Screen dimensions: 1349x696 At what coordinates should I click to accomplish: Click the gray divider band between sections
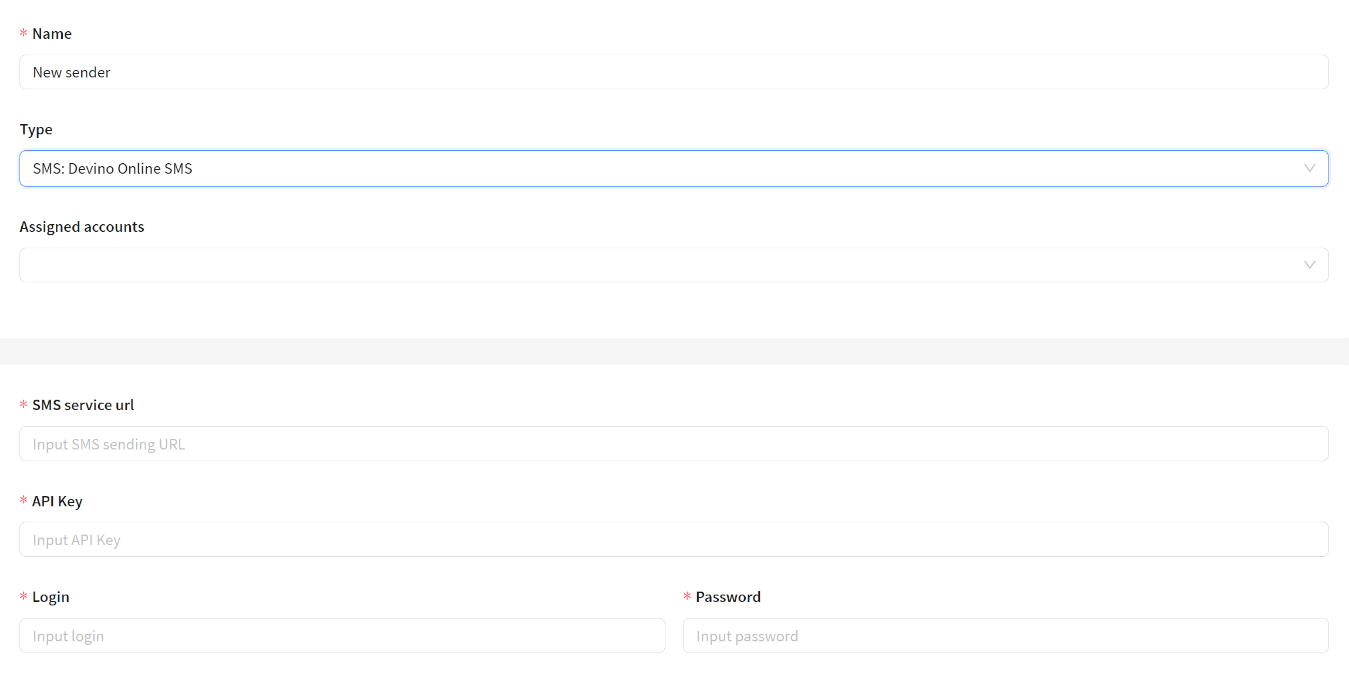(x=674, y=351)
